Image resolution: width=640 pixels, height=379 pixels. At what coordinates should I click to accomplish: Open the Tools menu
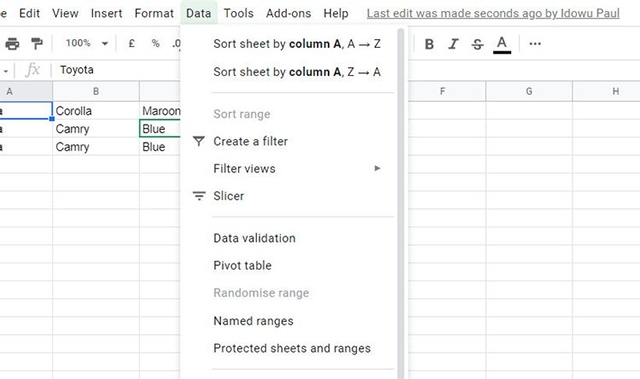238,13
